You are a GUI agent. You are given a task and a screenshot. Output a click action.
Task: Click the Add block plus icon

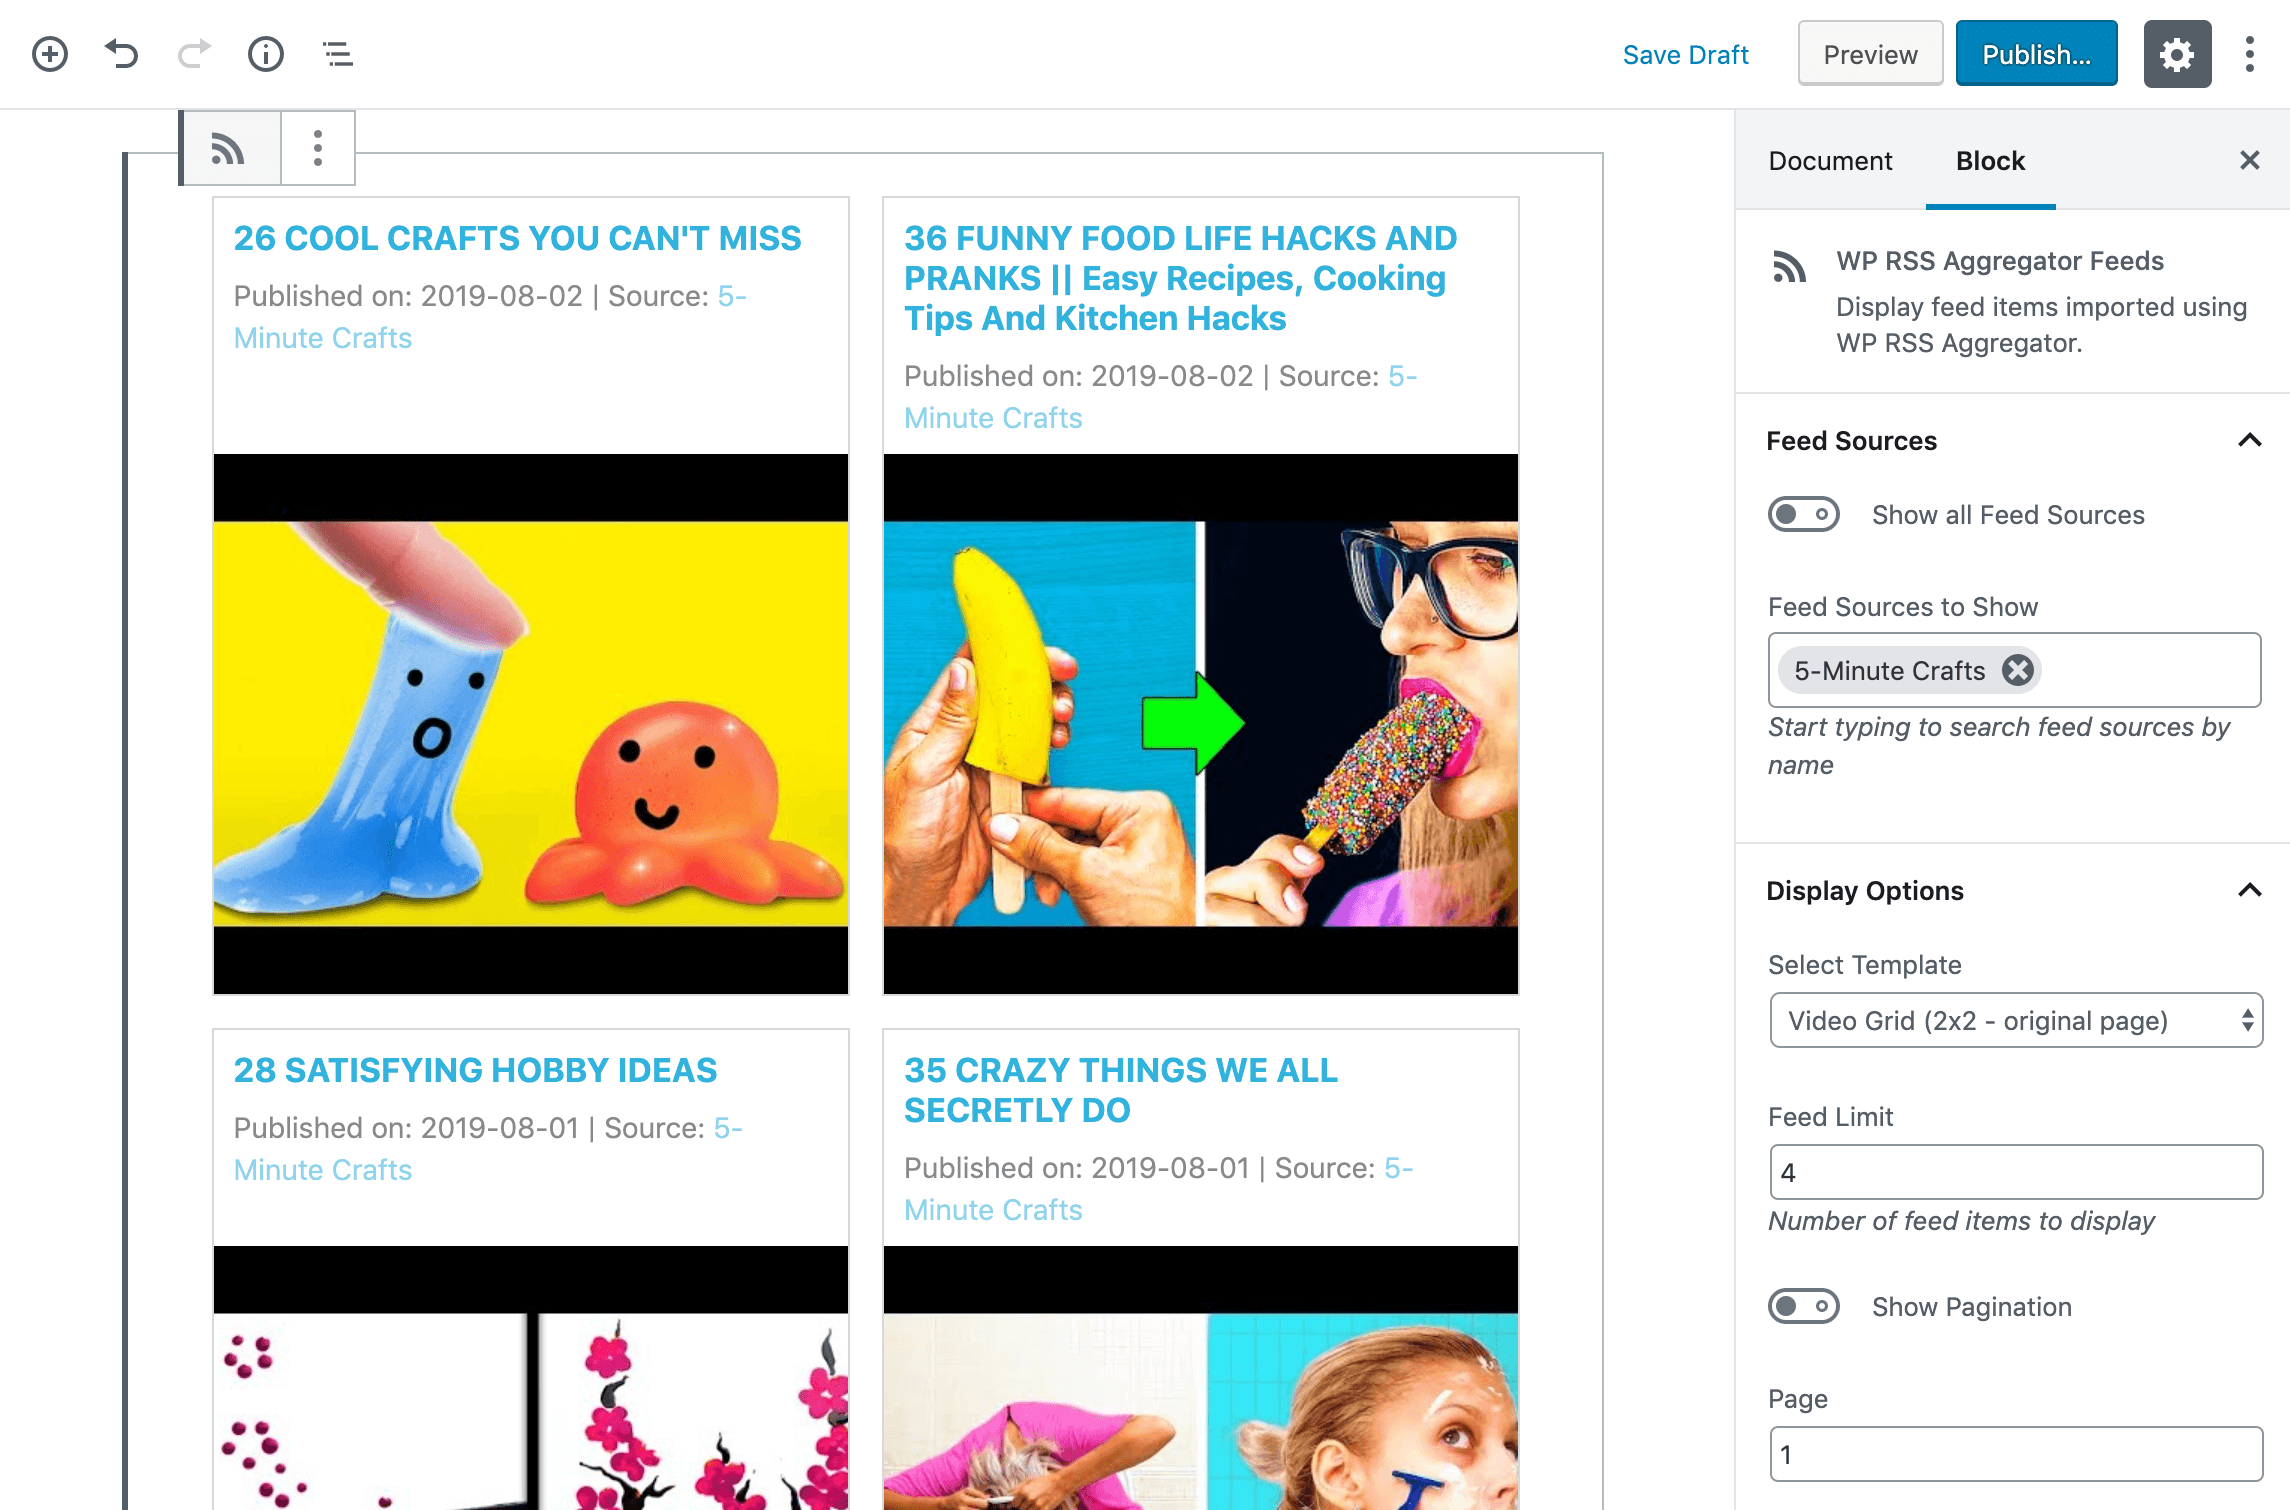point(50,54)
